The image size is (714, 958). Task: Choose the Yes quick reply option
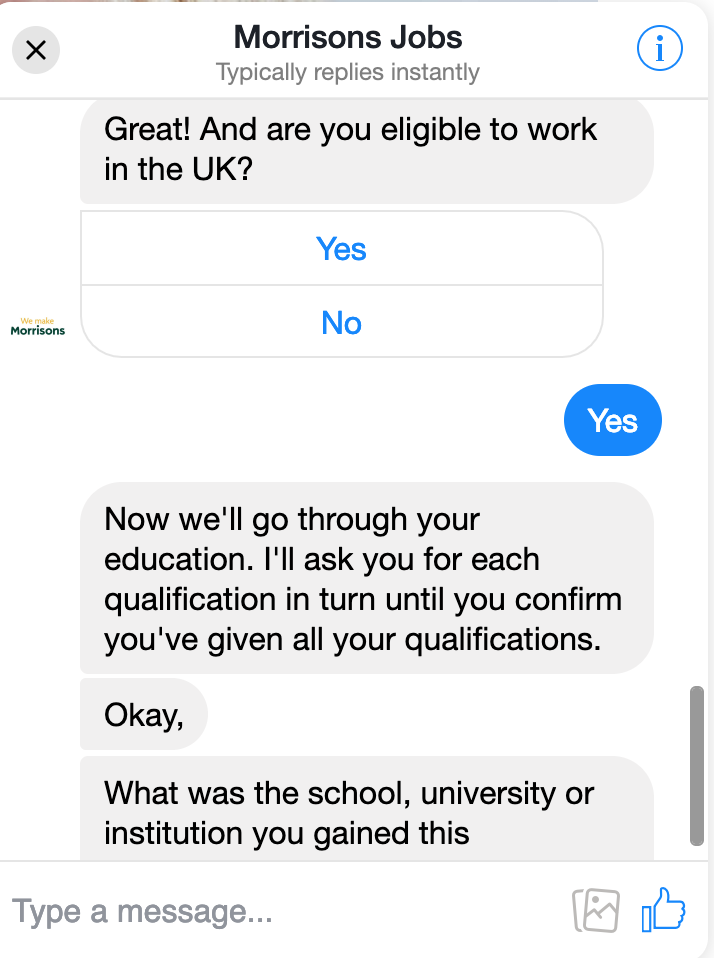pos(341,249)
